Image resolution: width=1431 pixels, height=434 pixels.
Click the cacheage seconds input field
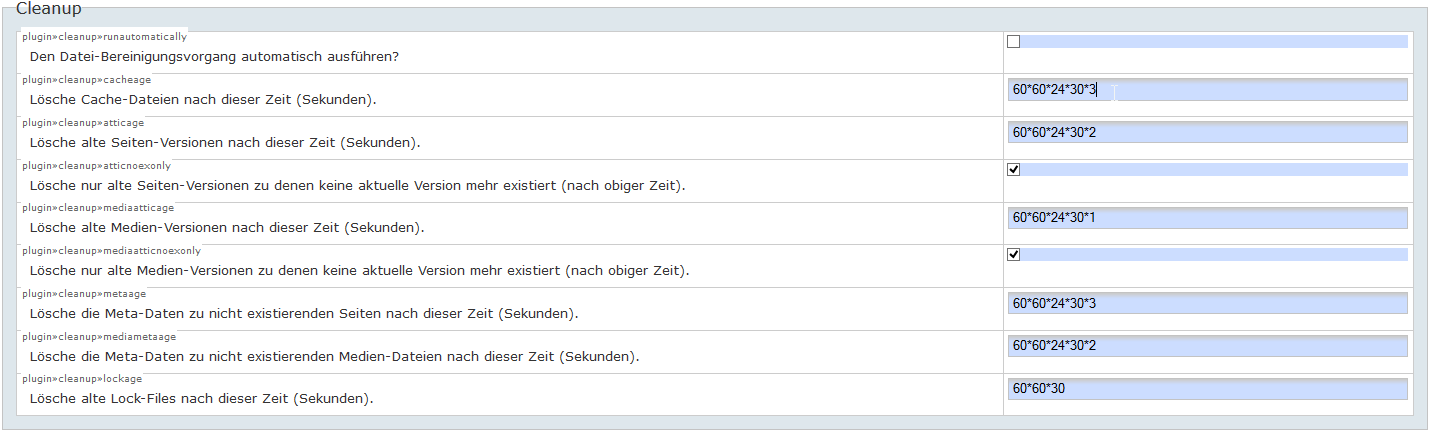[1207, 90]
